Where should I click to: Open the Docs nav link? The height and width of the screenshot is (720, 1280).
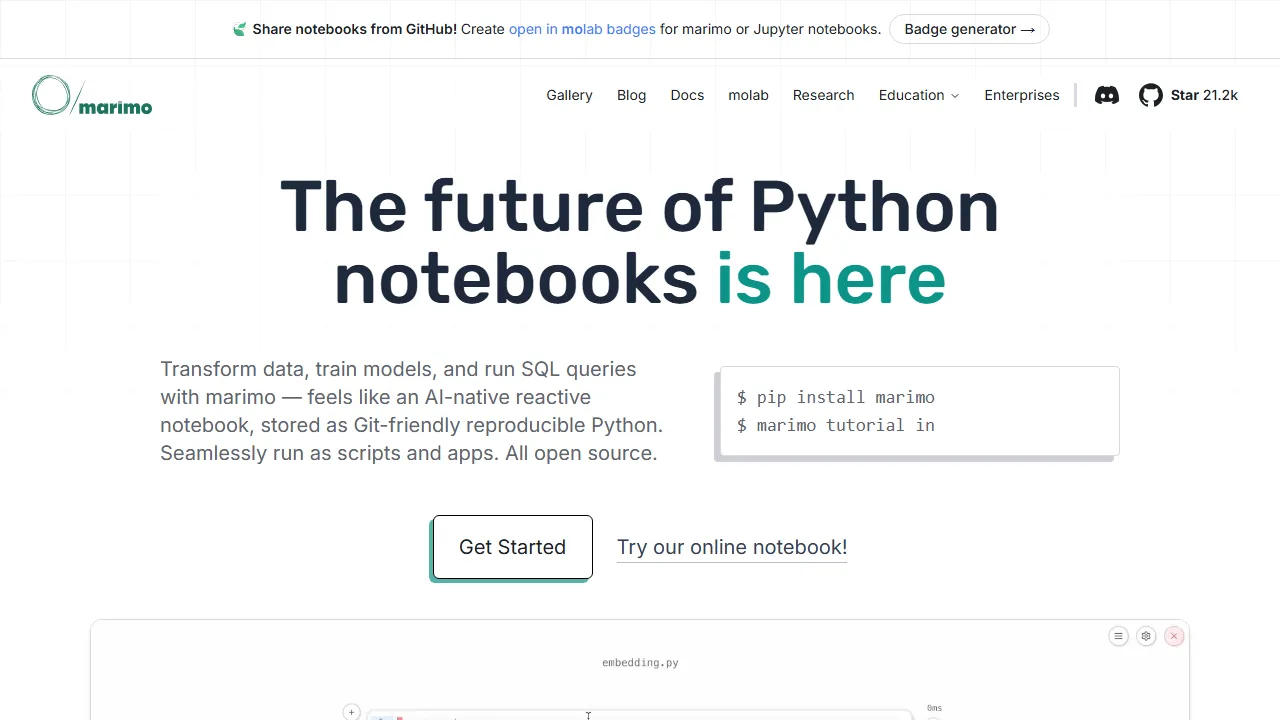(687, 95)
